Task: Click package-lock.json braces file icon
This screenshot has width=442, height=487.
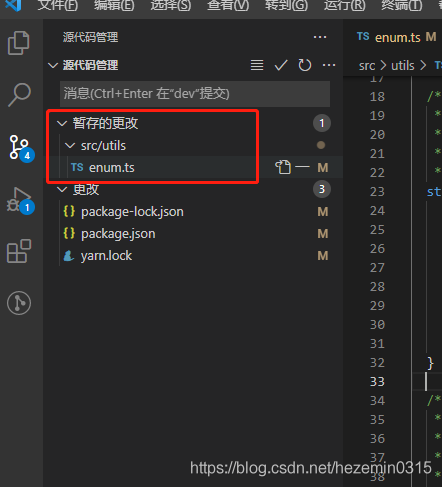Action: point(69,211)
